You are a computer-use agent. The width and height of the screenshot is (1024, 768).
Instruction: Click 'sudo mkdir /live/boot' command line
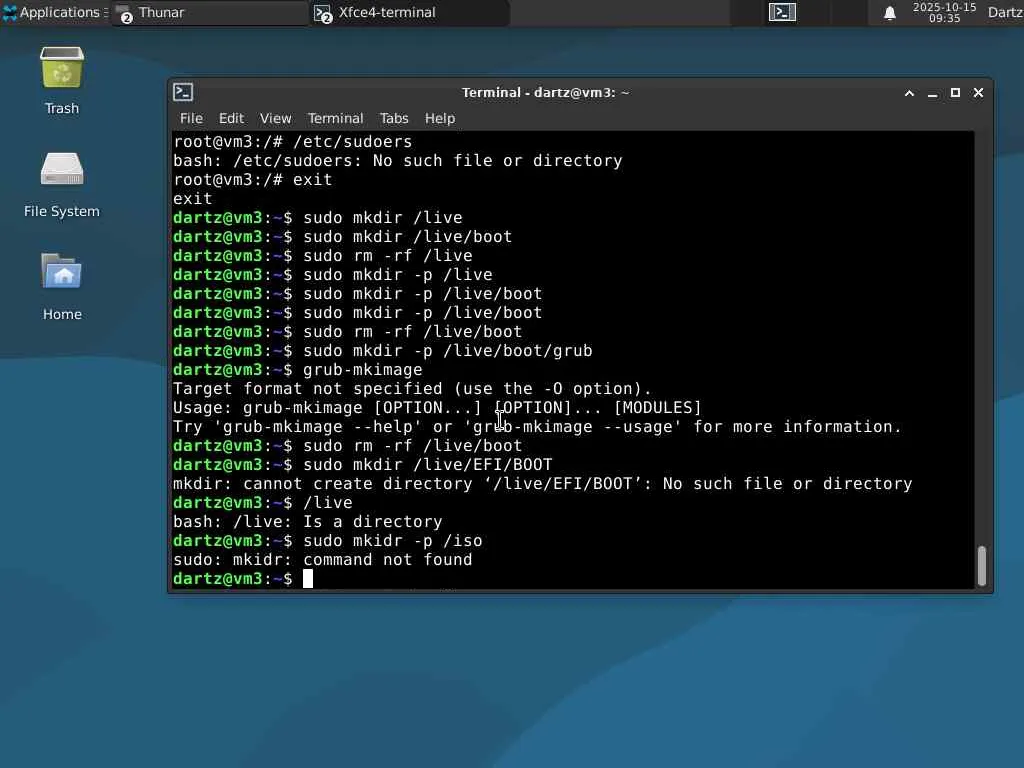point(342,236)
